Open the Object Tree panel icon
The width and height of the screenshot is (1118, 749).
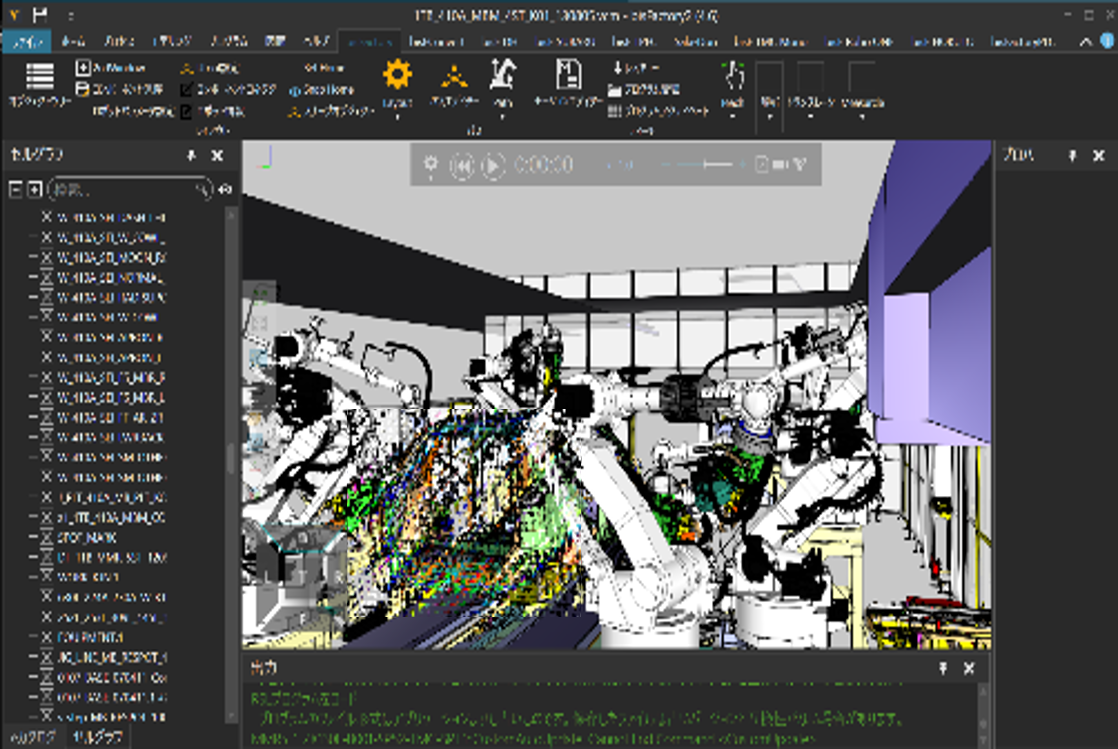39,78
